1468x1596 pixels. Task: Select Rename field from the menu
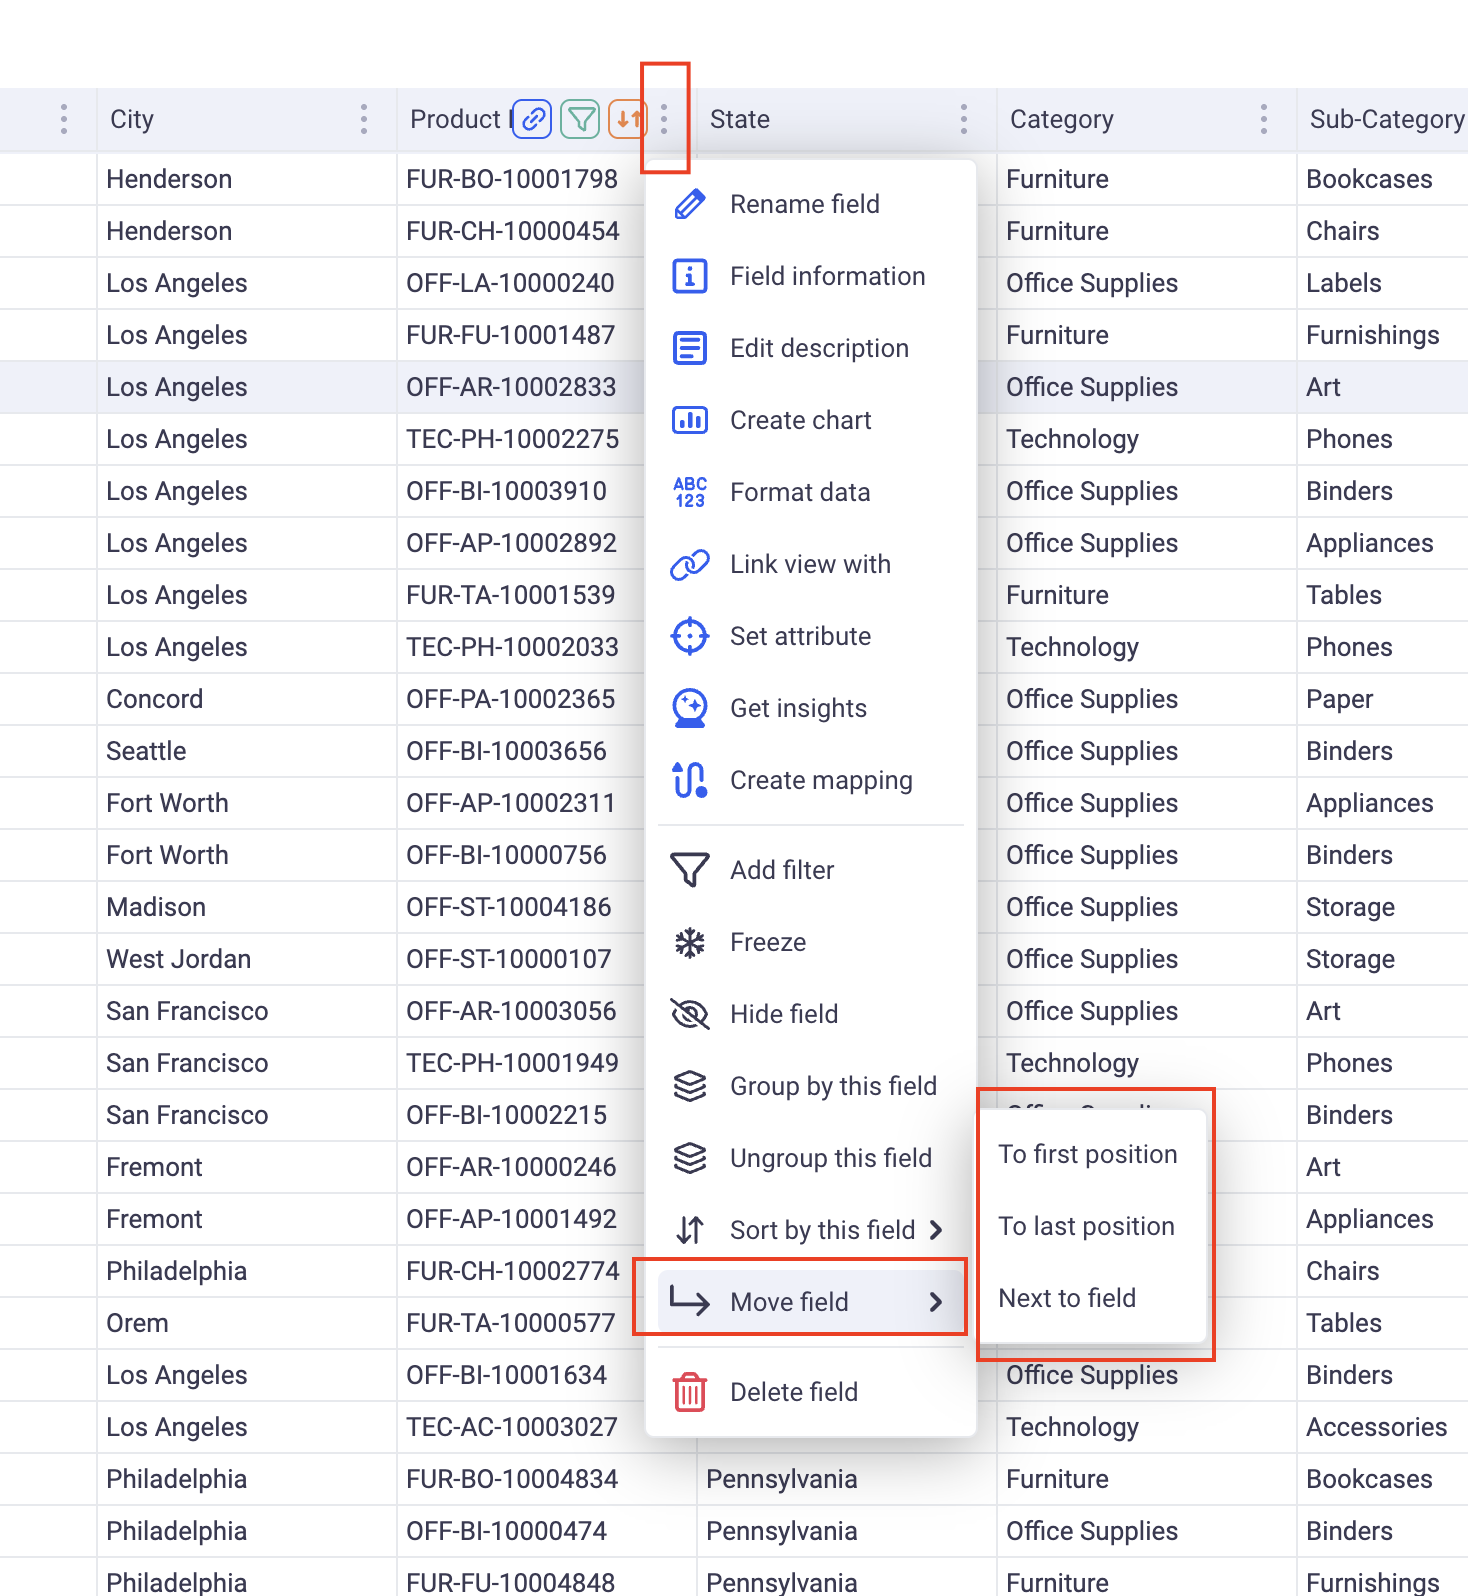point(804,204)
